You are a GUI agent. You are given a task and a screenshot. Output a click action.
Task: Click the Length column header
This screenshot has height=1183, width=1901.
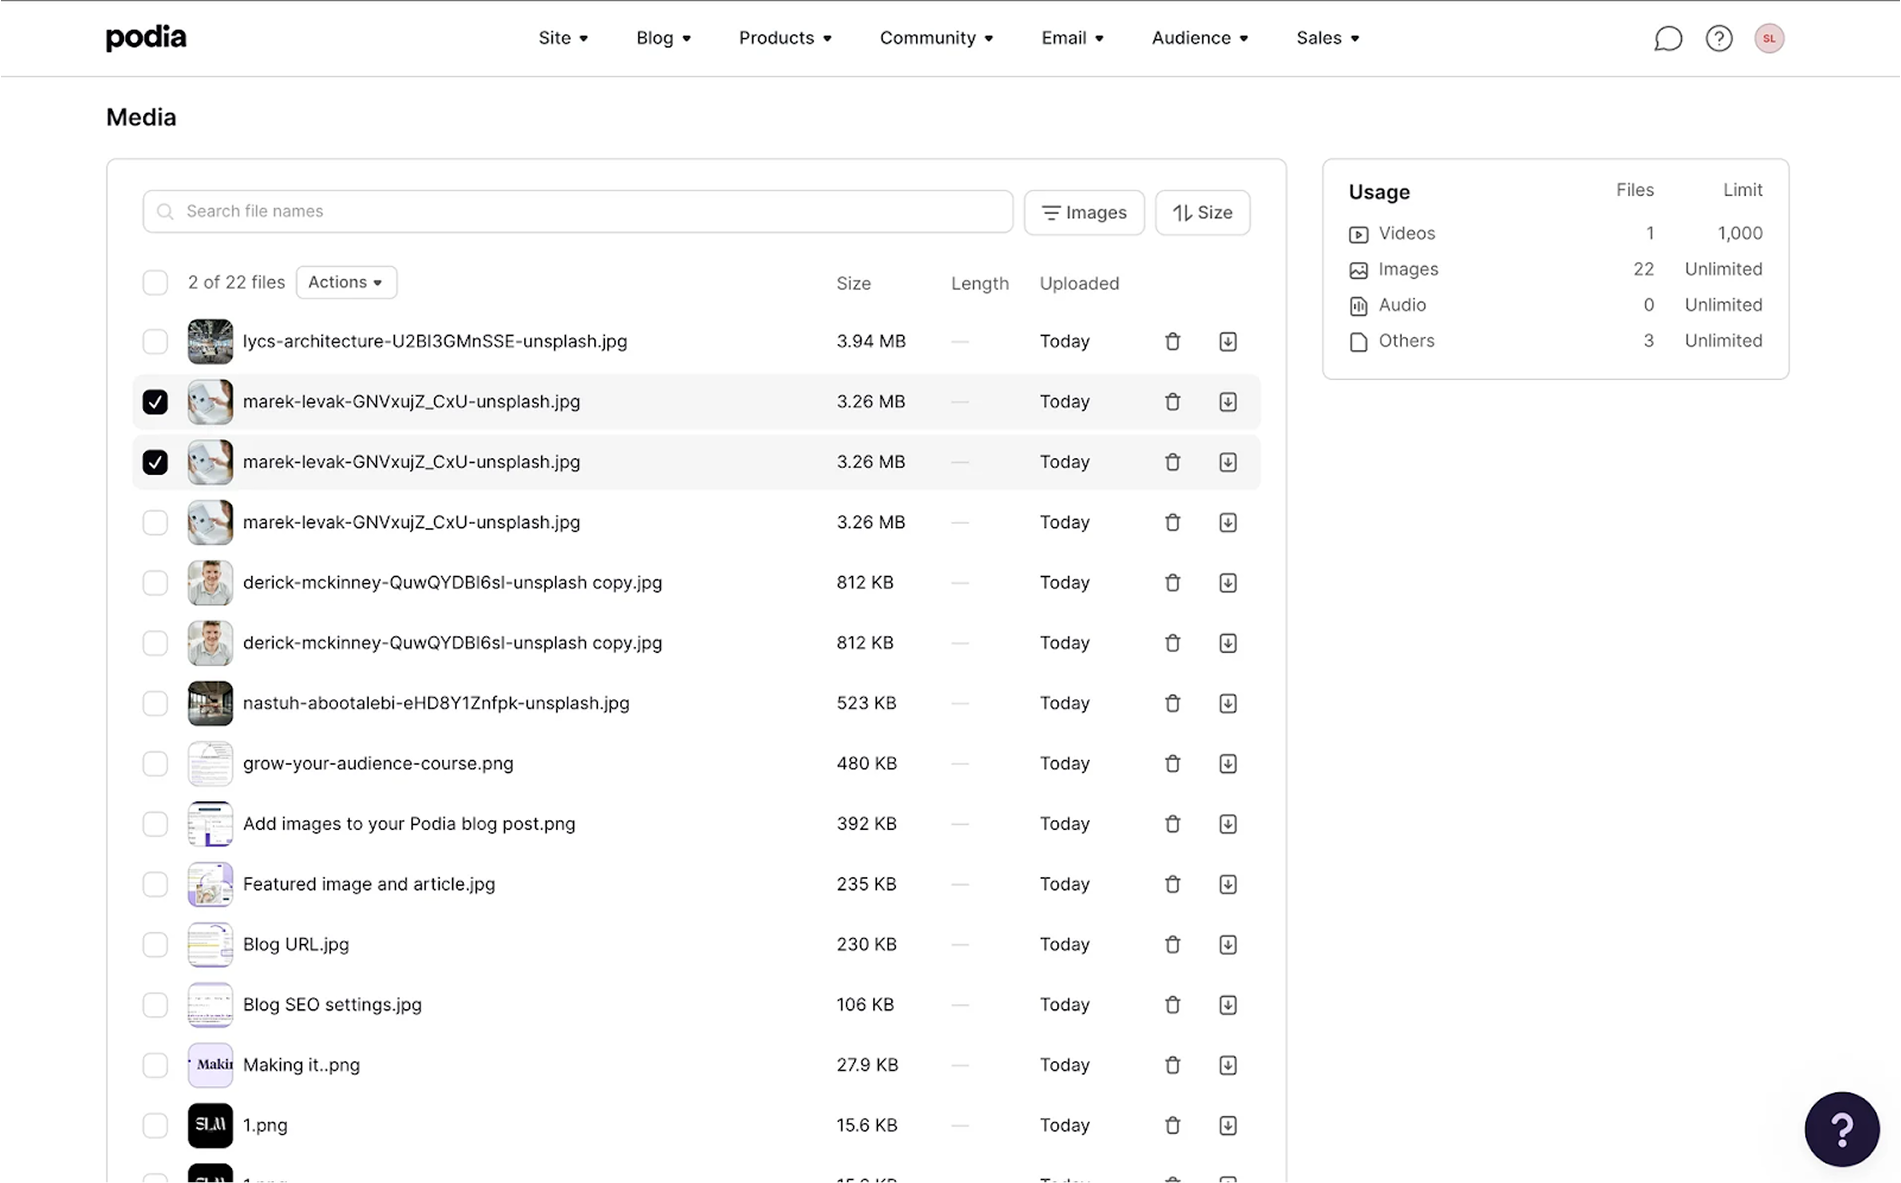pos(979,284)
